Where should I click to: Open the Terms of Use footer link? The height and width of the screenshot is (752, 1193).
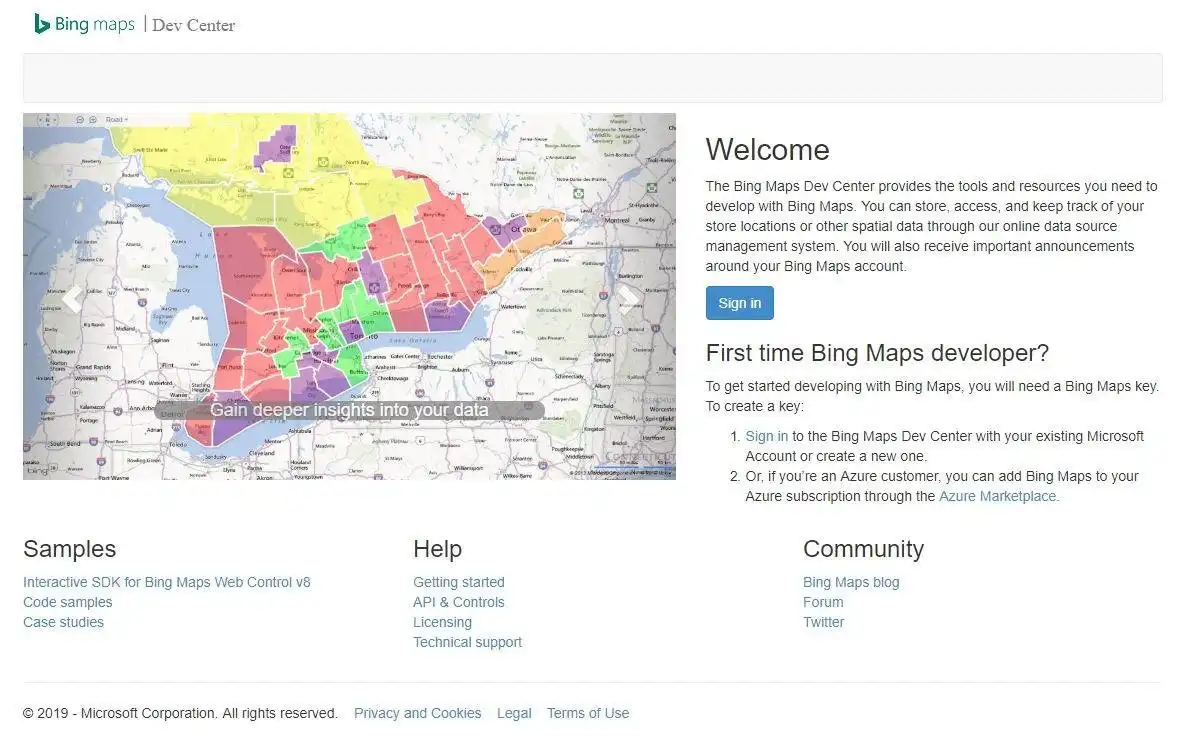point(587,713)
